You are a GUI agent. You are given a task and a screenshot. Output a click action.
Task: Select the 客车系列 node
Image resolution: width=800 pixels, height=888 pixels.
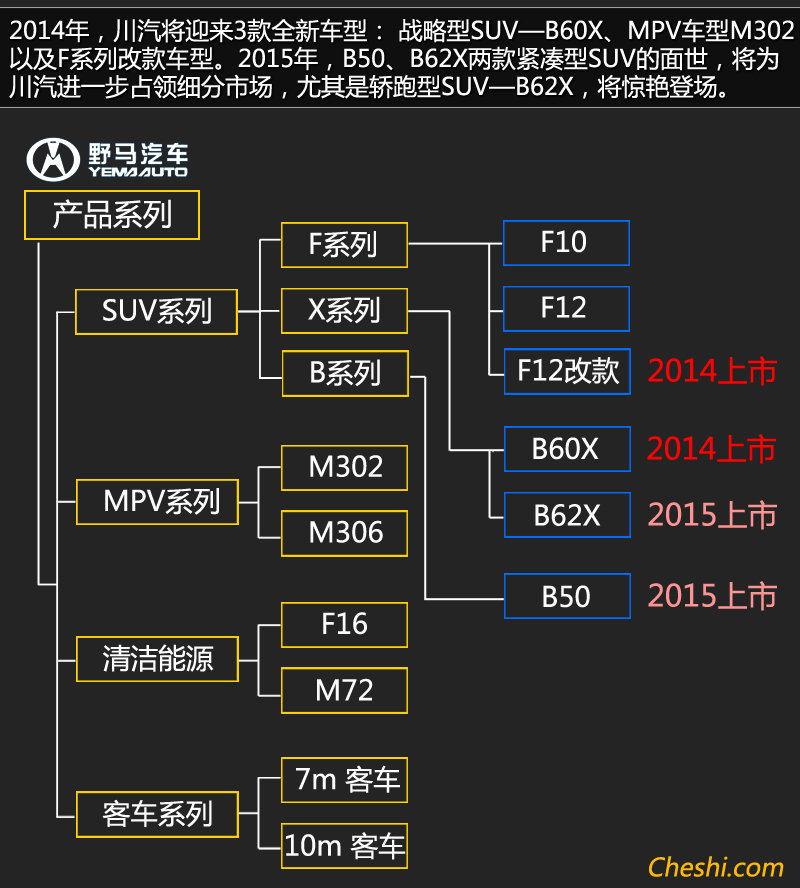coord(157,814)
